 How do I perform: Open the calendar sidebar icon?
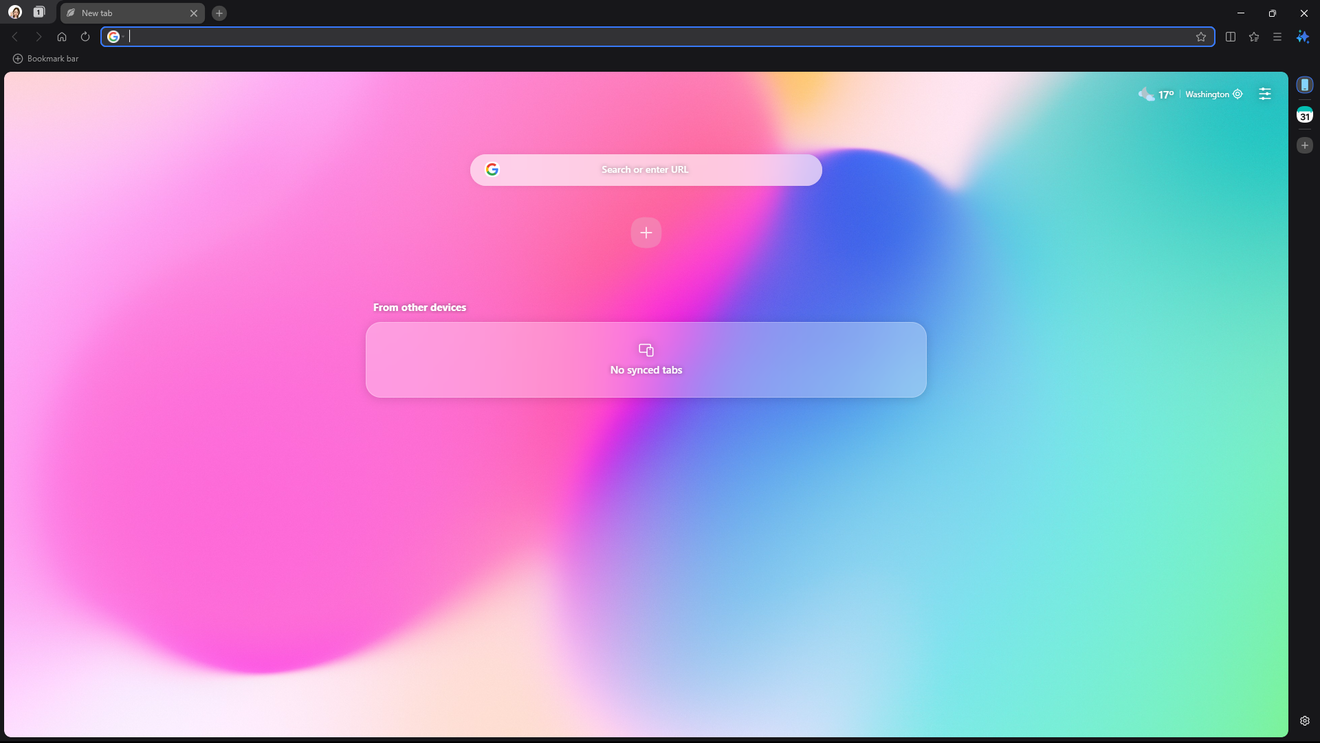(x=1304, y=115)
